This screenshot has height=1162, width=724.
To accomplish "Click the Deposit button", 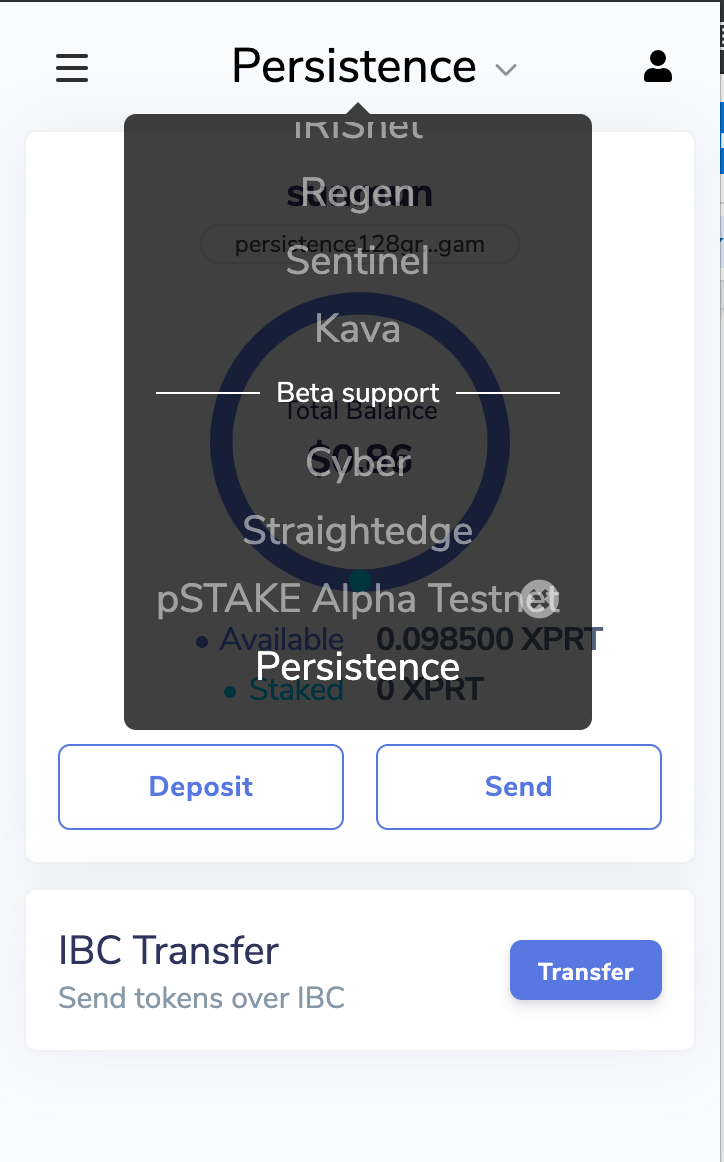I will pos(201,787).
